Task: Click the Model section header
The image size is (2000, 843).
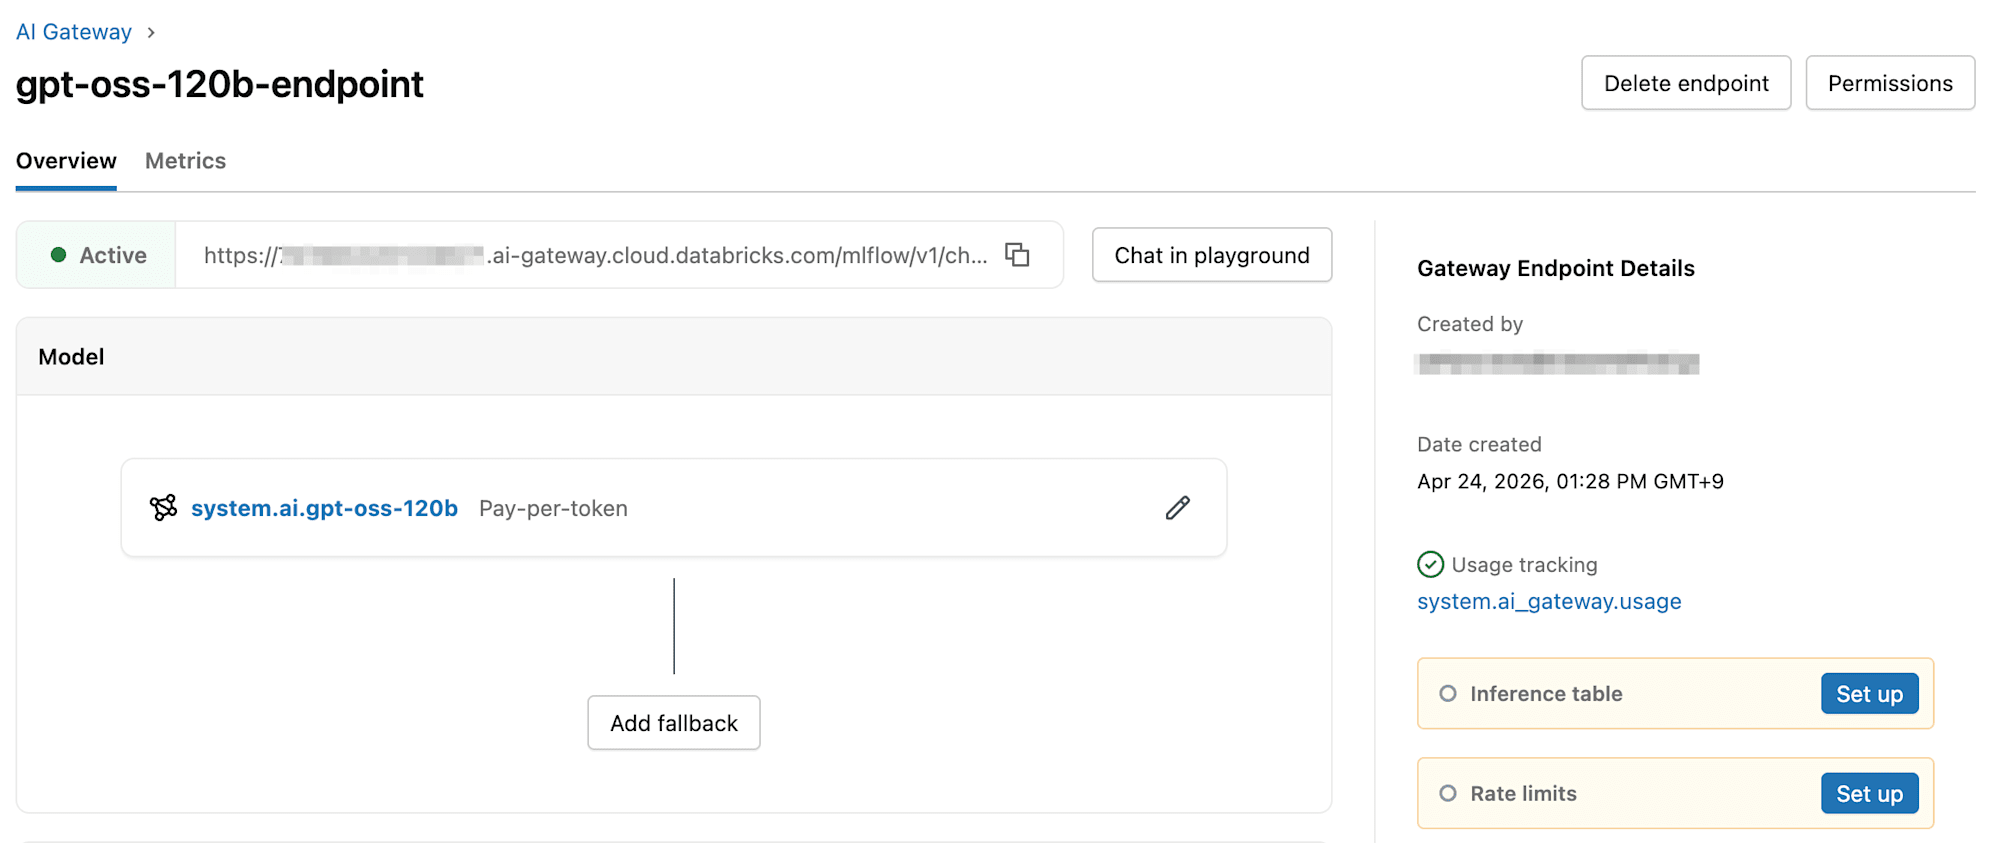Action: 674,357
